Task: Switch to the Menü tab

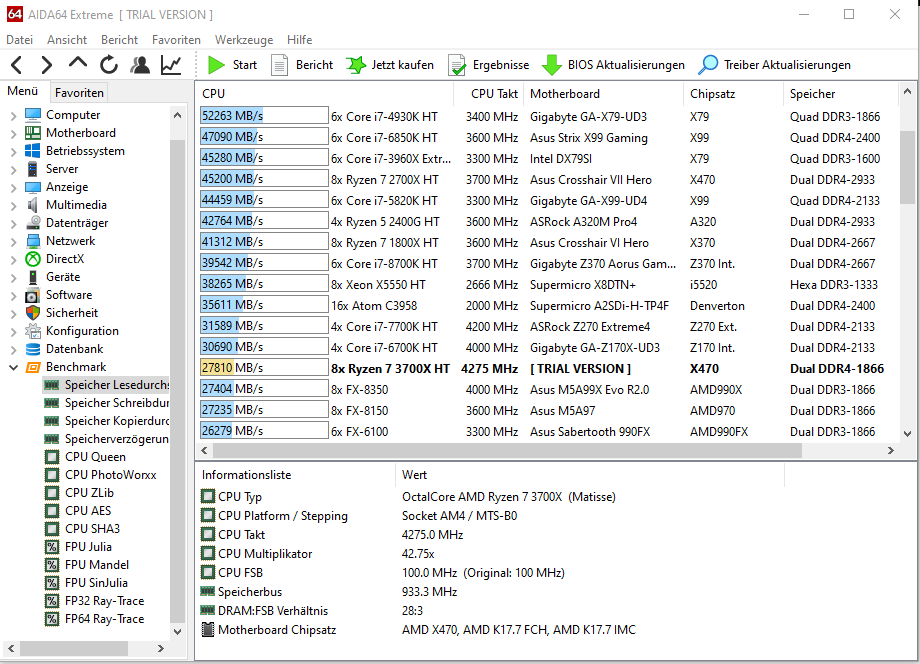Action: pos(23,91)
